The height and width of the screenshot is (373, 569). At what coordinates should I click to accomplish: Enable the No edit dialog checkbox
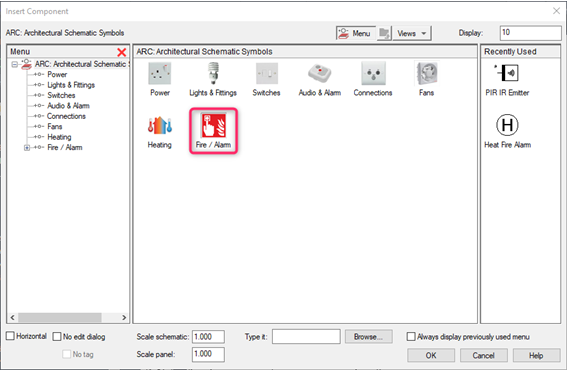click(57, 337)
